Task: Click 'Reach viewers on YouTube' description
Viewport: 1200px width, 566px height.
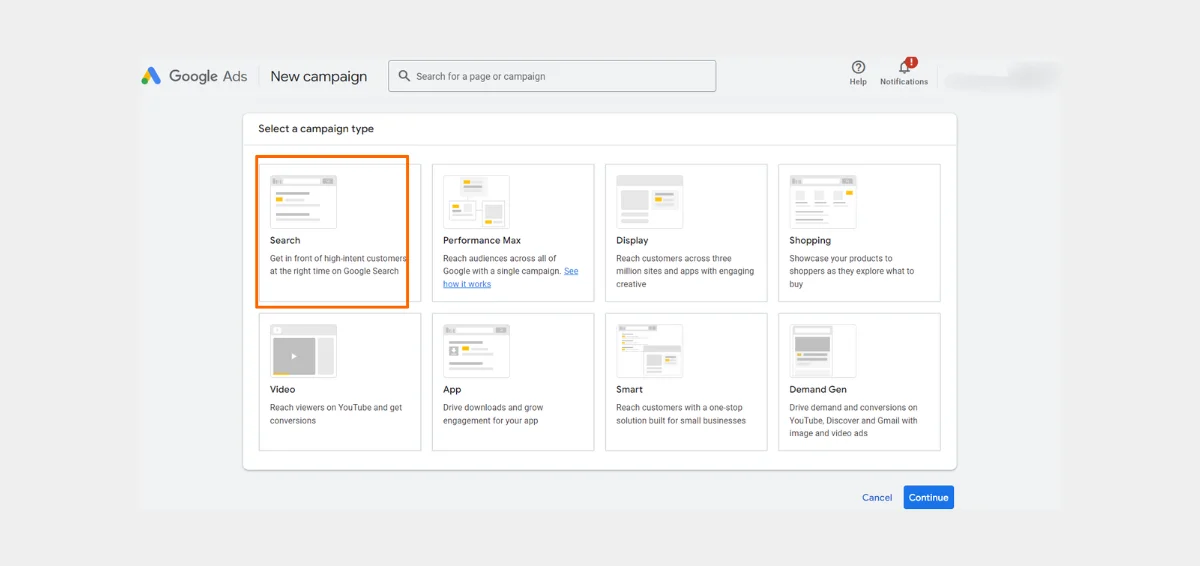Action: tap(336, 414)
